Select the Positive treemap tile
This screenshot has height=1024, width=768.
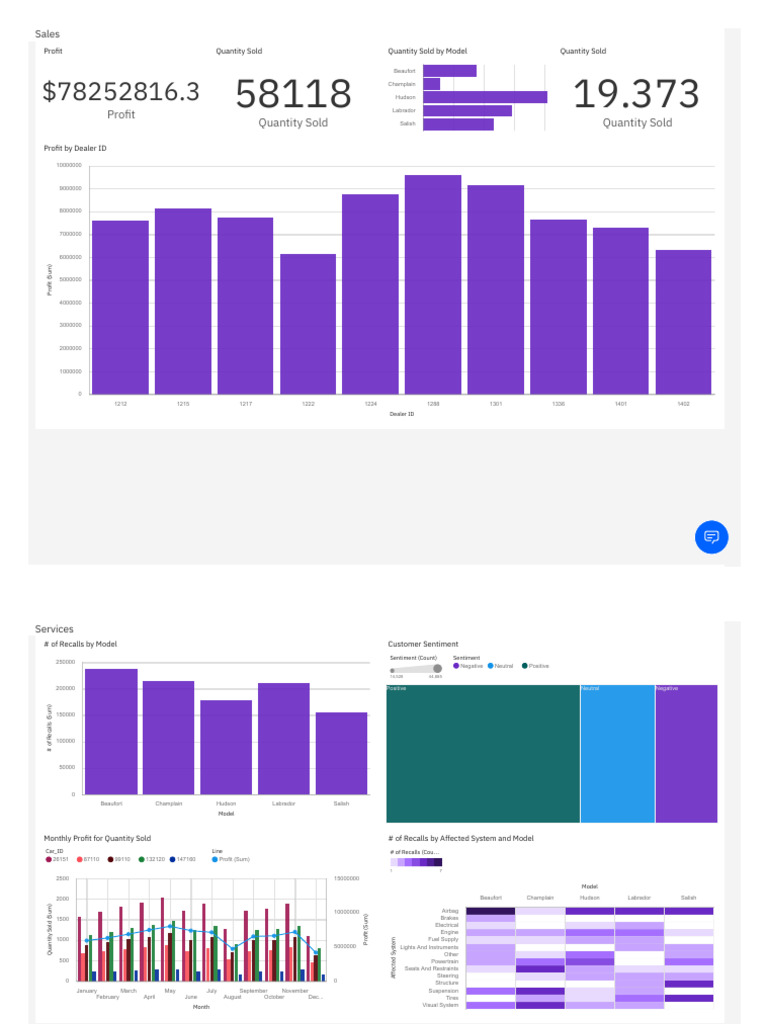[483, 754]
